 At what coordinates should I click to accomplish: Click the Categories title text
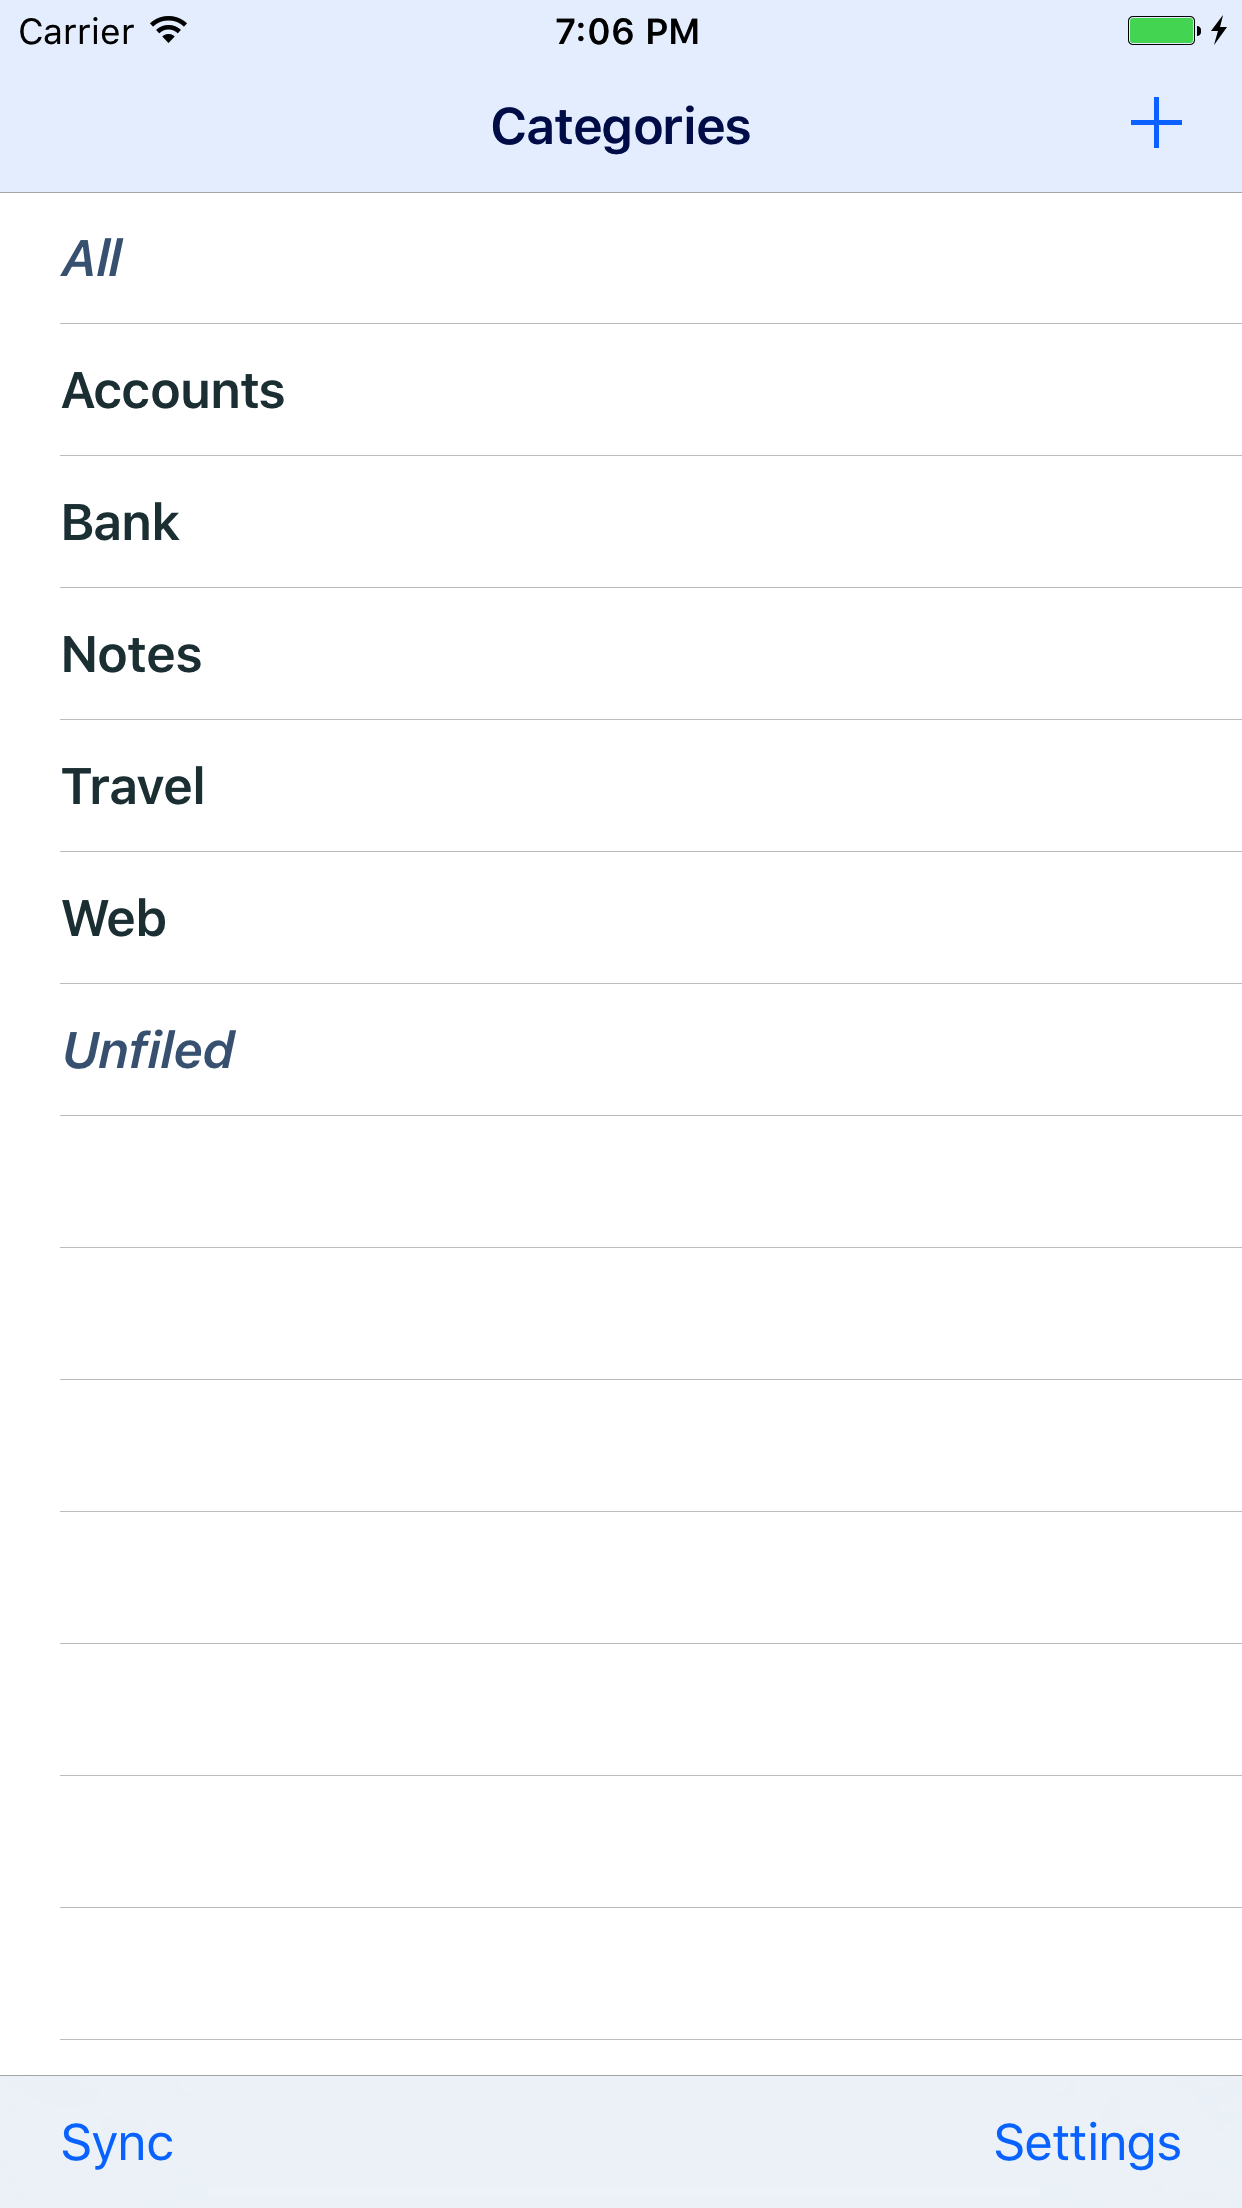(x=620, y=127)
